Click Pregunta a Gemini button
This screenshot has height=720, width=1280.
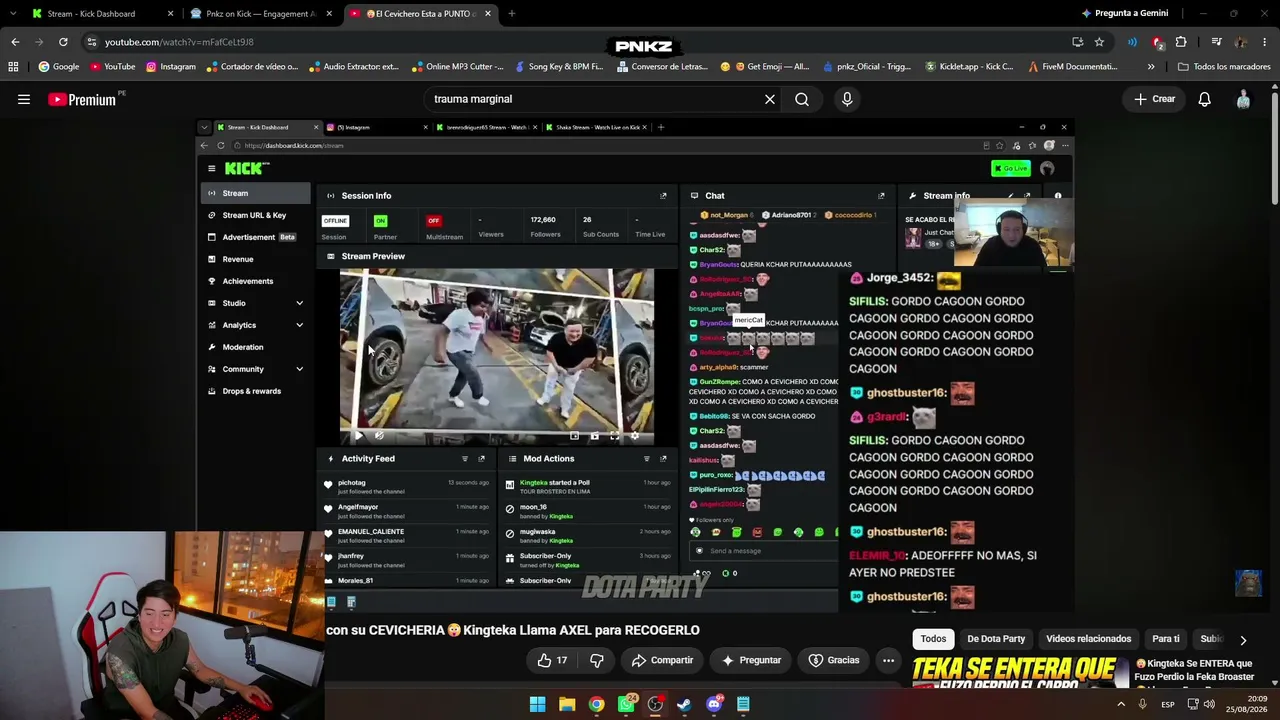pos(1125,14)
